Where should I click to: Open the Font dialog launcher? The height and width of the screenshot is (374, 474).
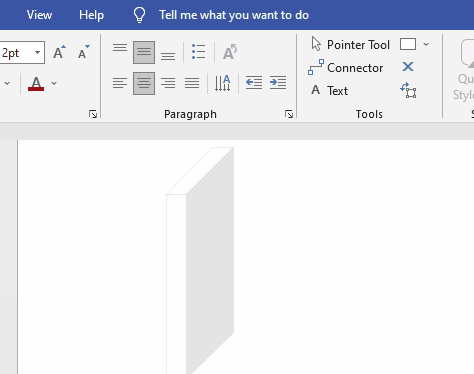(x=93, y=114)
